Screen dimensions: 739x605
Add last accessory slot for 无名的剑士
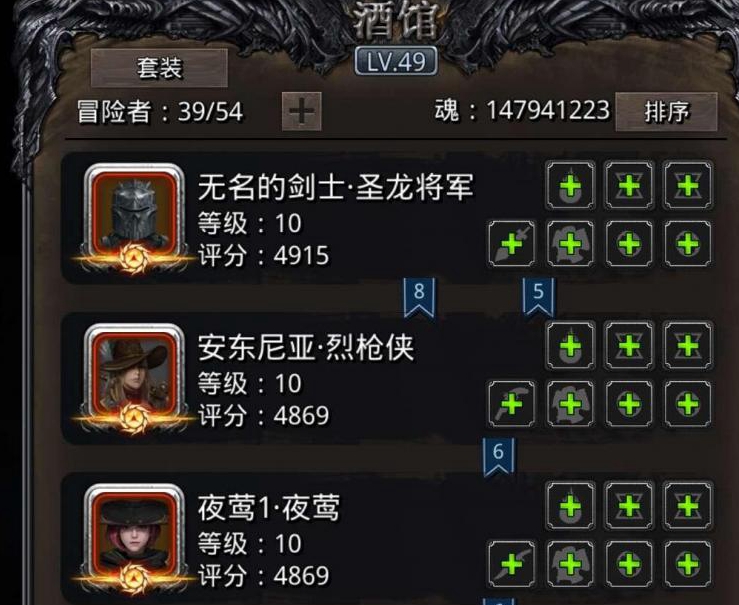(x=688, y=244)
